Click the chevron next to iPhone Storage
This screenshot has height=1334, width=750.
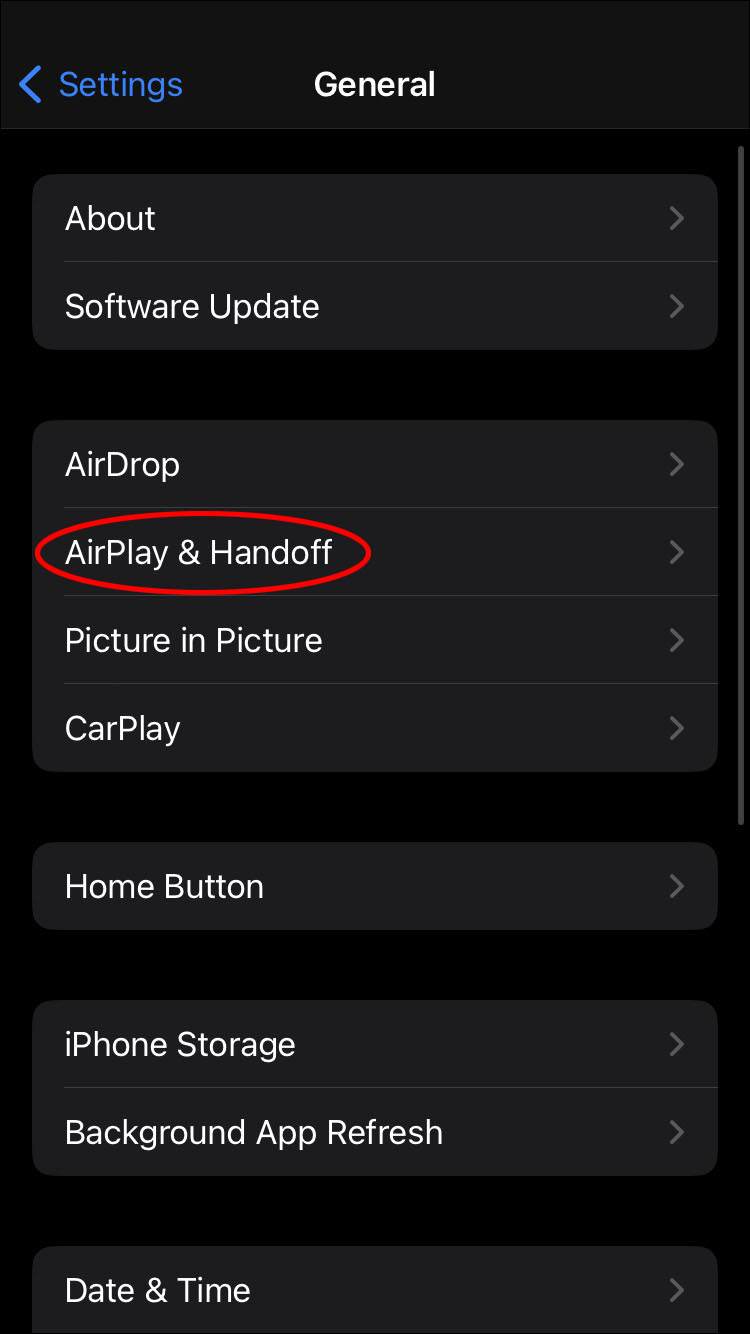(677, 1044)
